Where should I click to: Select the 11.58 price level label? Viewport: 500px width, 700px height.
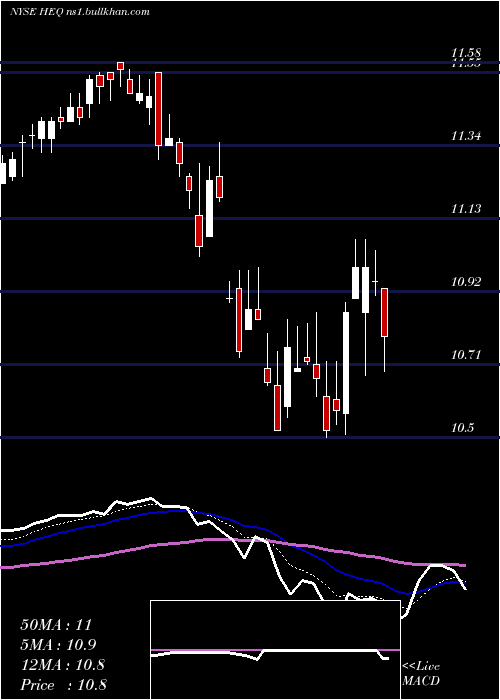466,54
